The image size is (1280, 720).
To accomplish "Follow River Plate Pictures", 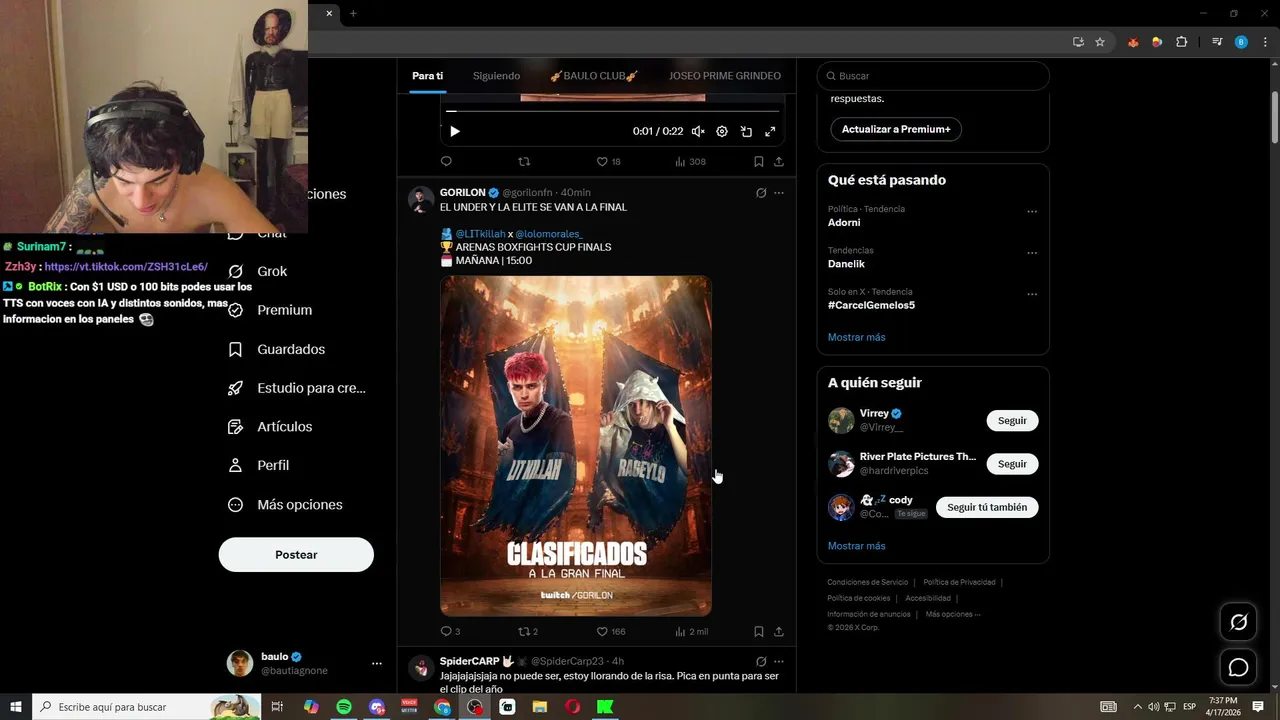I will tap(1012, 464).
